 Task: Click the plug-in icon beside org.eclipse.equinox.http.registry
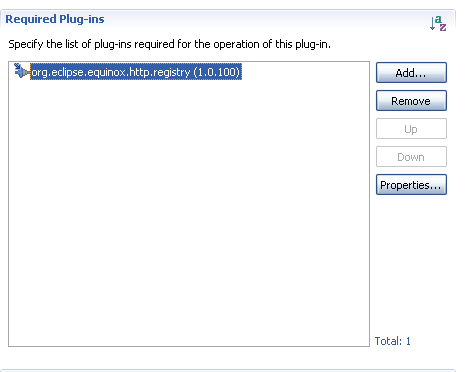[22, 71]
